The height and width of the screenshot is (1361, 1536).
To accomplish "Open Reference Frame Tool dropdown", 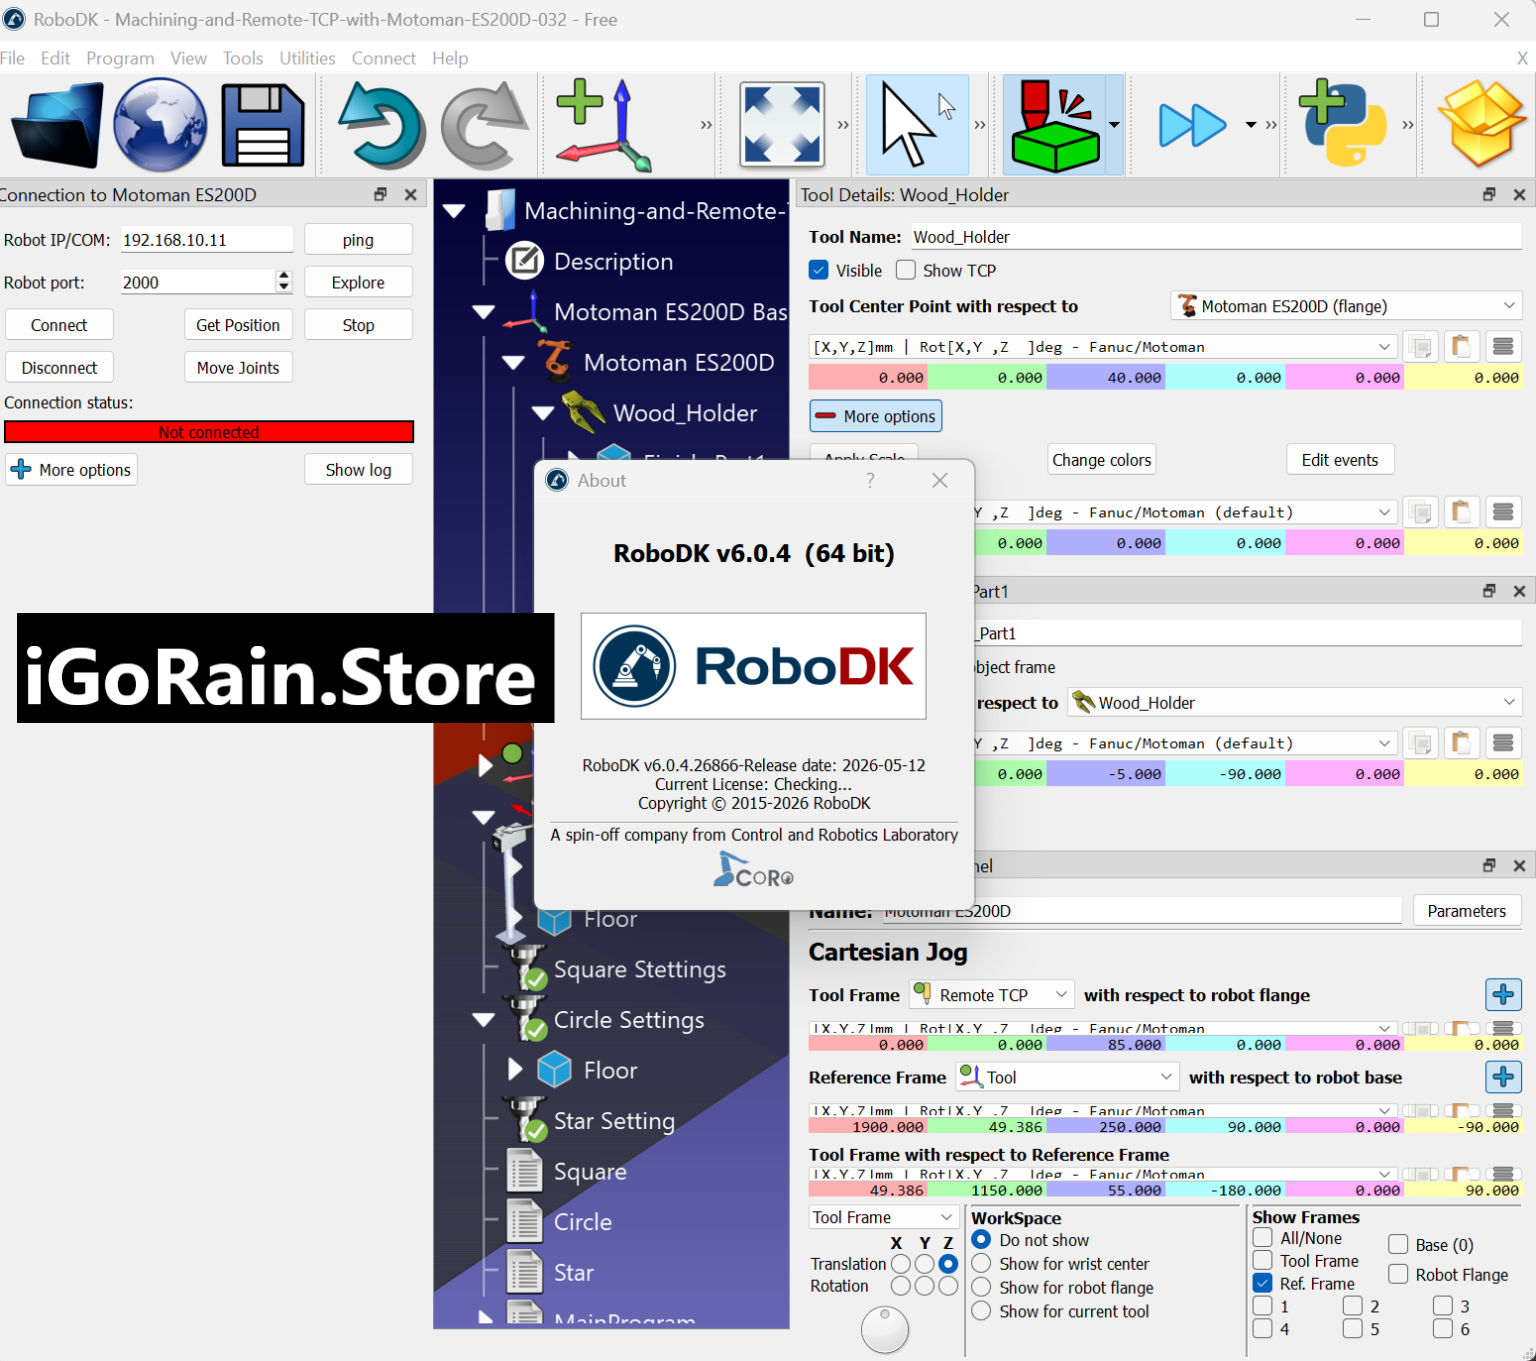I will [1066, 1076].
